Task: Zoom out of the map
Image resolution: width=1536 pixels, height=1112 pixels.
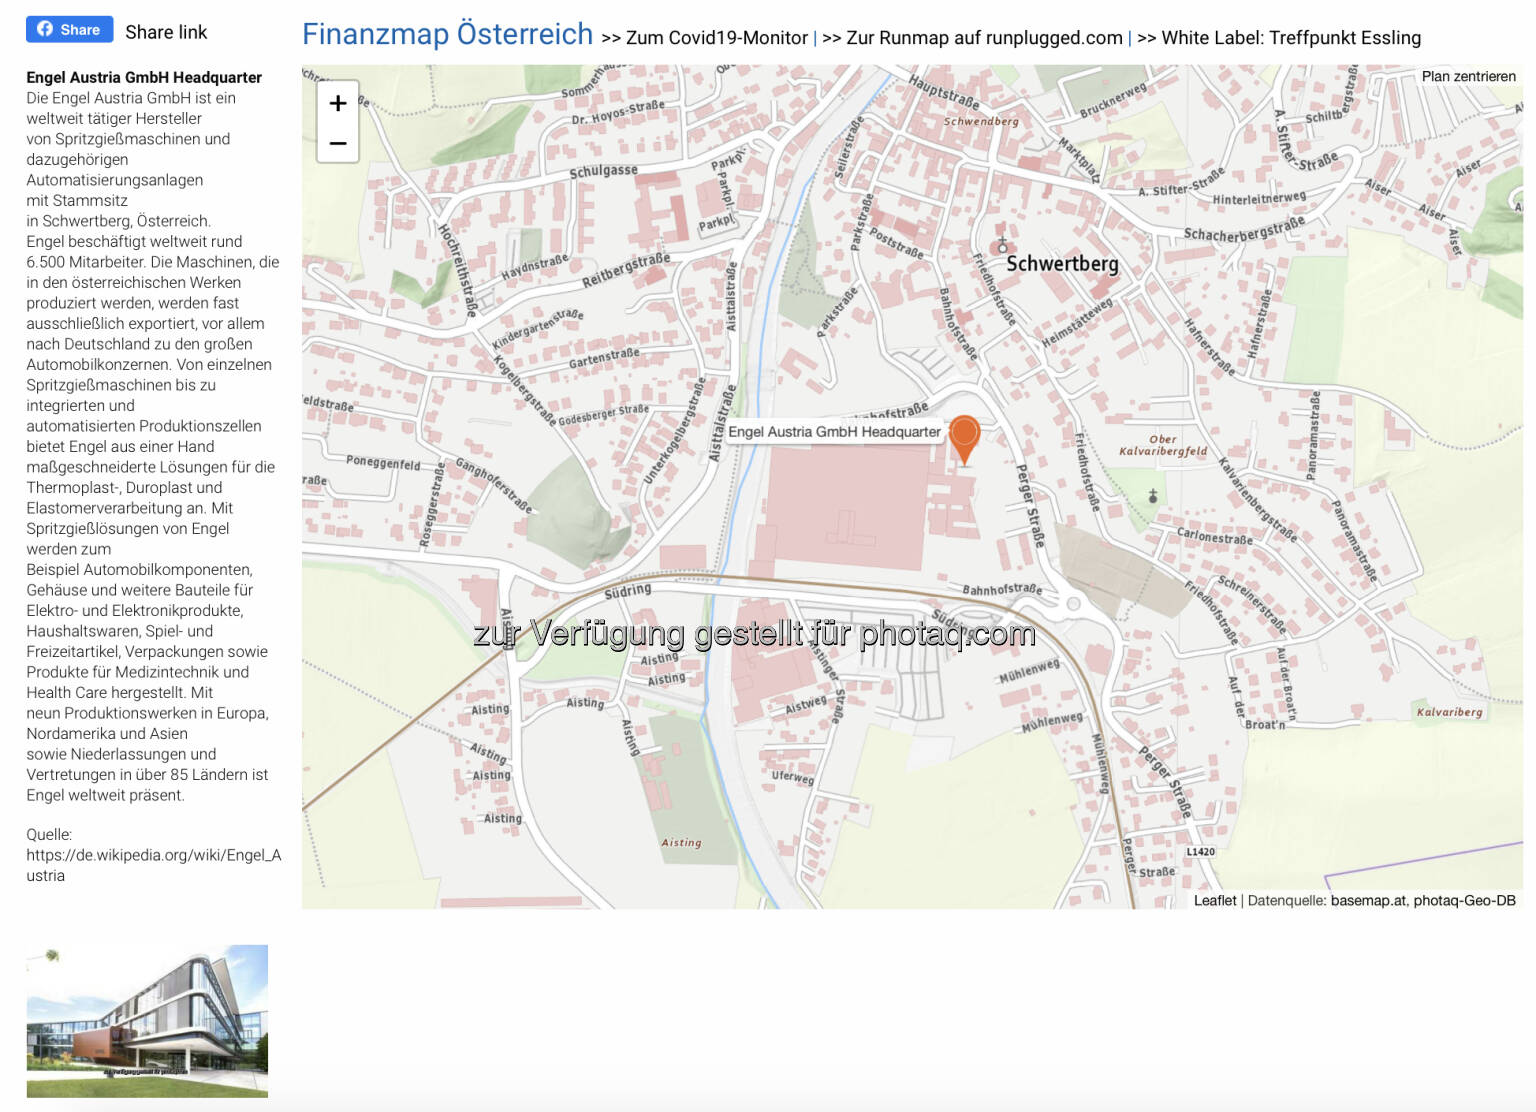Action: coord(338,144)
